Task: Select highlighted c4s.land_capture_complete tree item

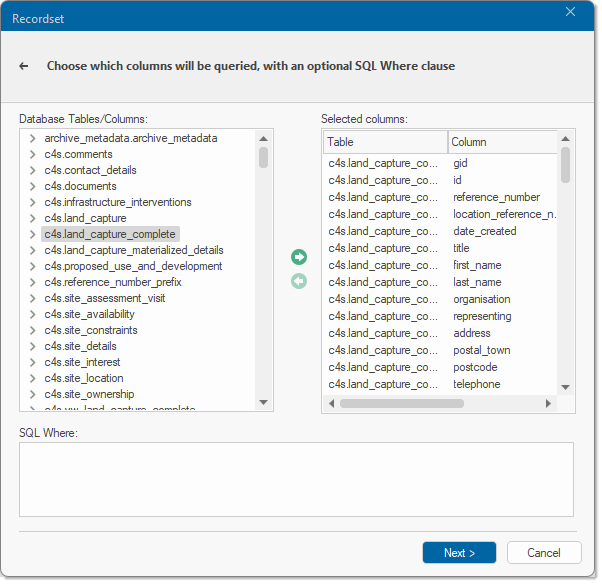Action: (x=110, y=234)
